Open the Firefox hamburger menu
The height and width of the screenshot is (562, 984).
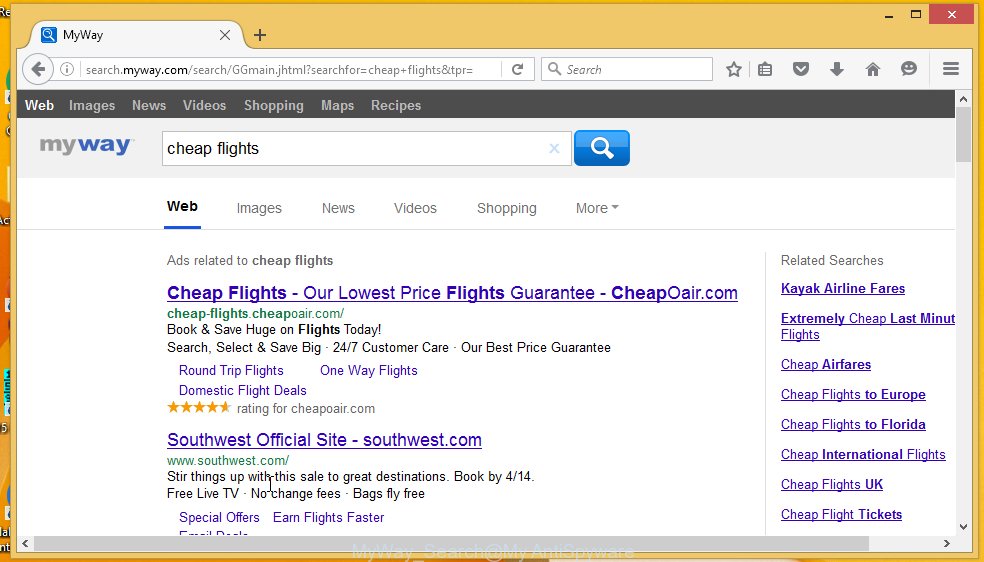pos(950,69)
